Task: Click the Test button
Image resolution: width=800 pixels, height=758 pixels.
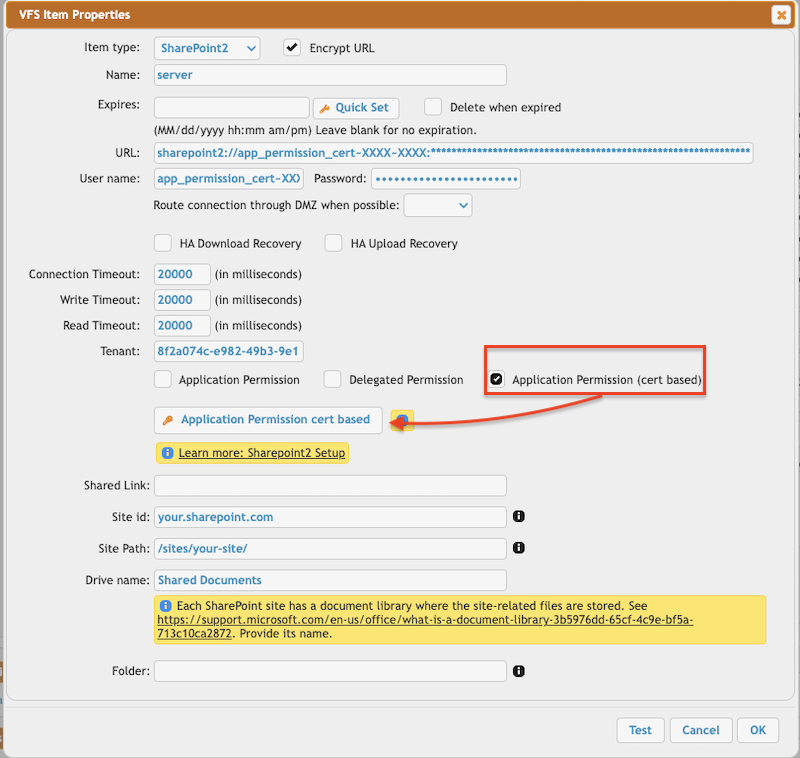Action: (640, 730)
